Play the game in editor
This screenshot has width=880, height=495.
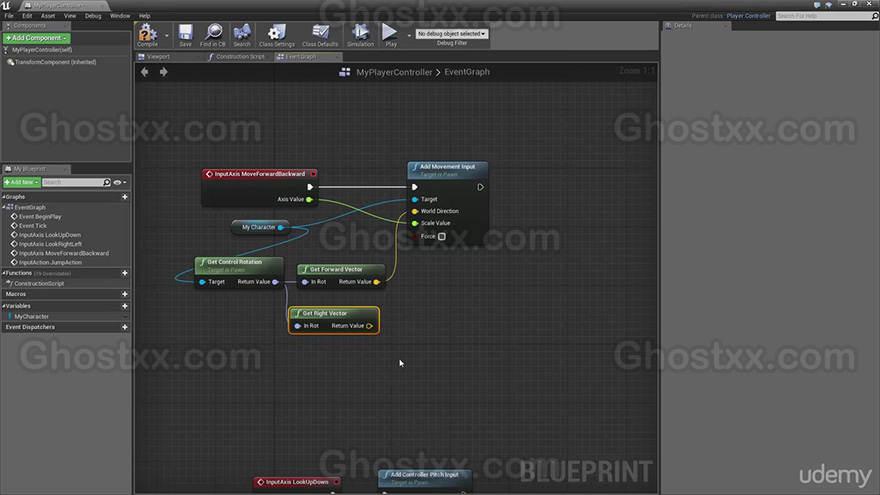[391, 35]
